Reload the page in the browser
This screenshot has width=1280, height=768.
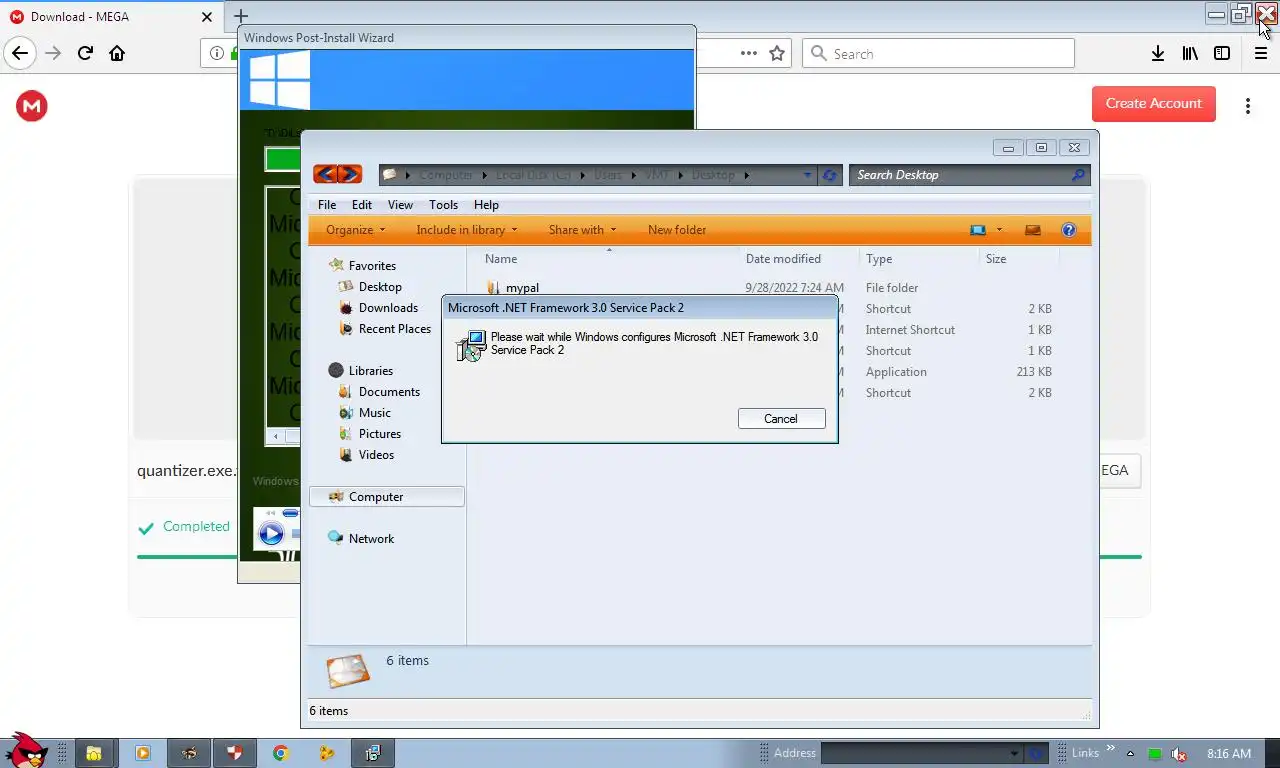tap(85, 53)
